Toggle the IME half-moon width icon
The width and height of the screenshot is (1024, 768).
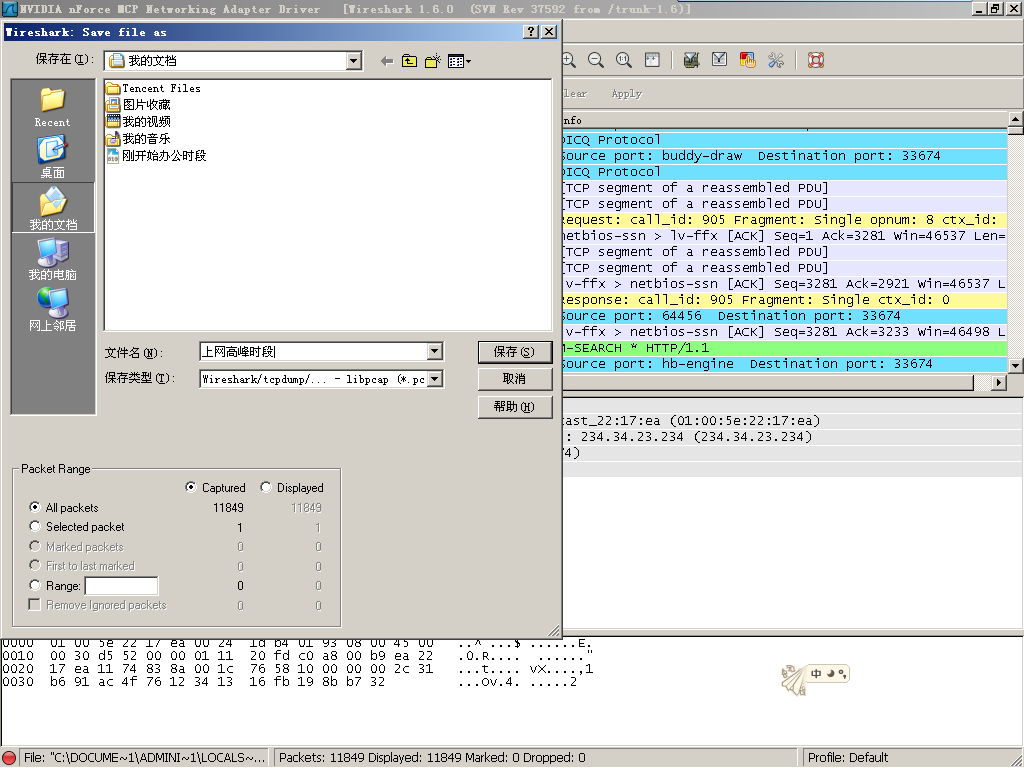[830, 673]
